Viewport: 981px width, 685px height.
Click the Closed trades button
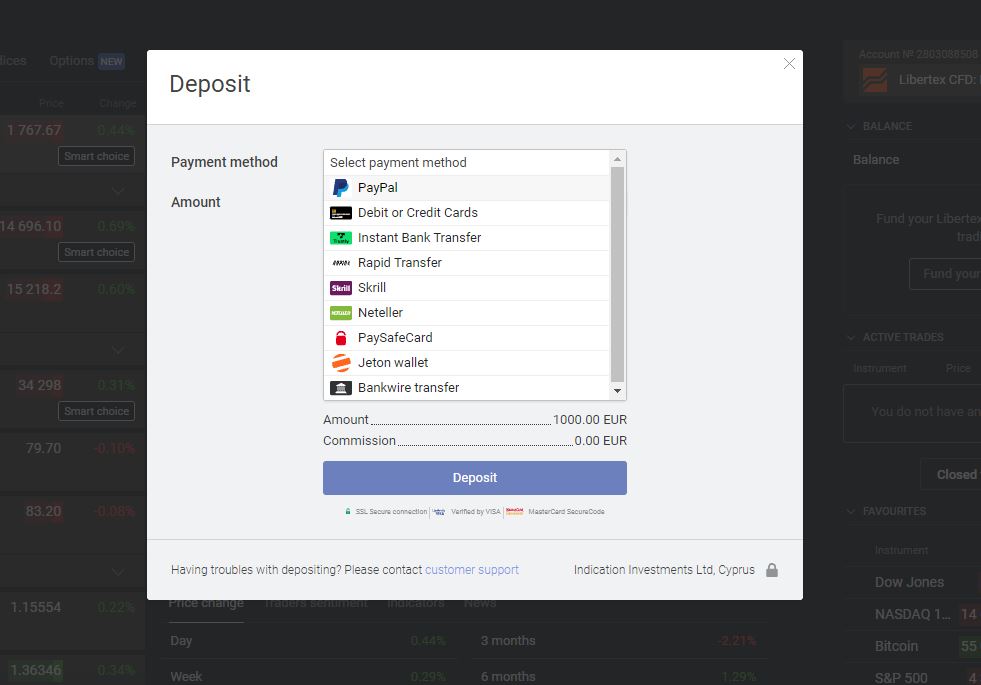pos(951,474)
